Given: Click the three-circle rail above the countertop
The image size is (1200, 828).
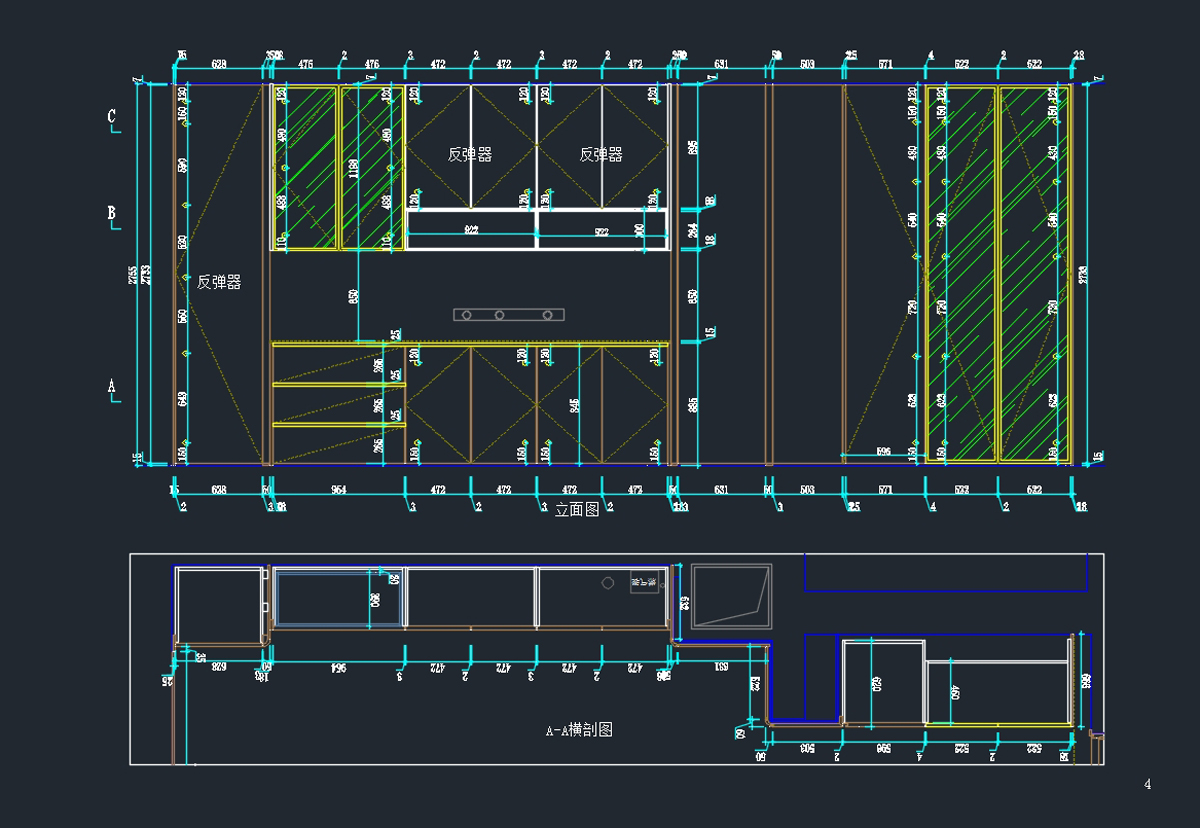Looking at the screenshot, I should [508, 315].
